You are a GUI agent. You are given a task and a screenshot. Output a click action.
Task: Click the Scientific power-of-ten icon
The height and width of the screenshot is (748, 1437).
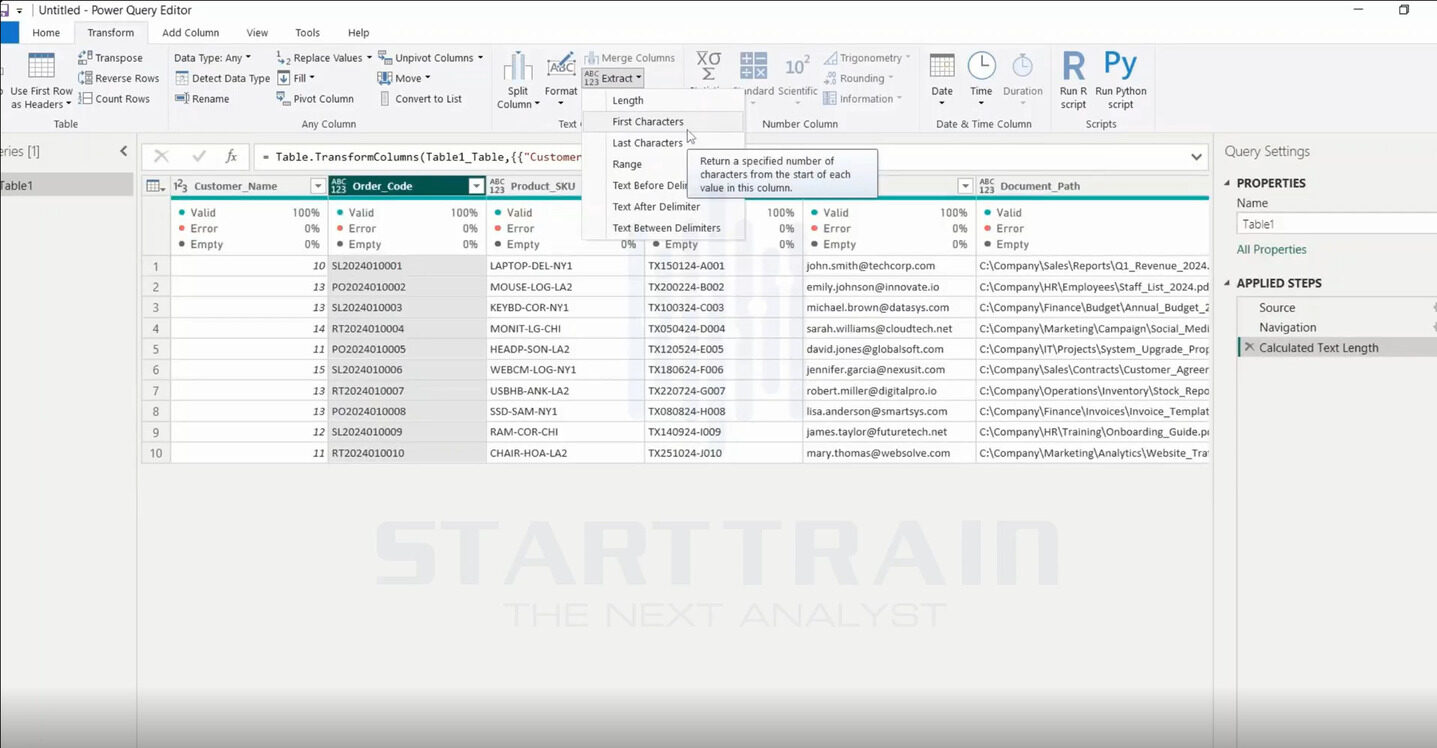[x=797, y=66]
